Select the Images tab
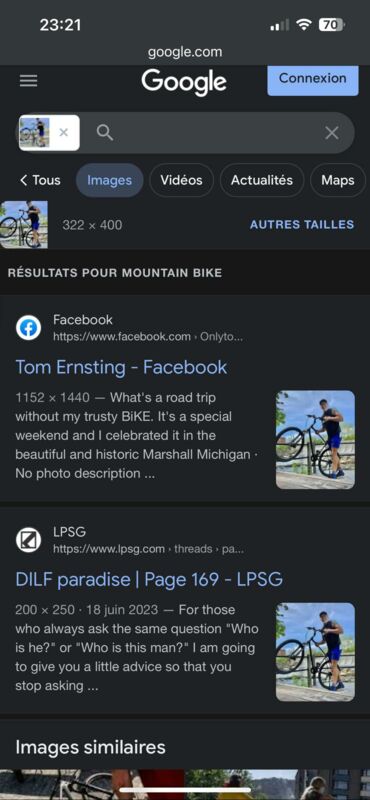 click(109, 180)
